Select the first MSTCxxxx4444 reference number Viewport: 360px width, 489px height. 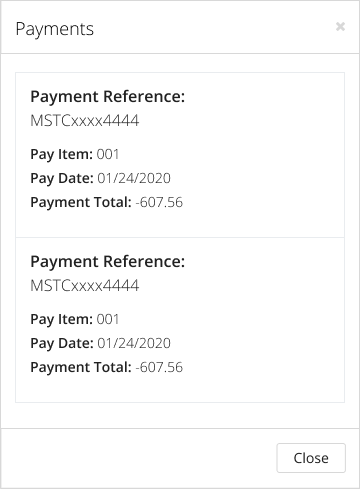85,120
